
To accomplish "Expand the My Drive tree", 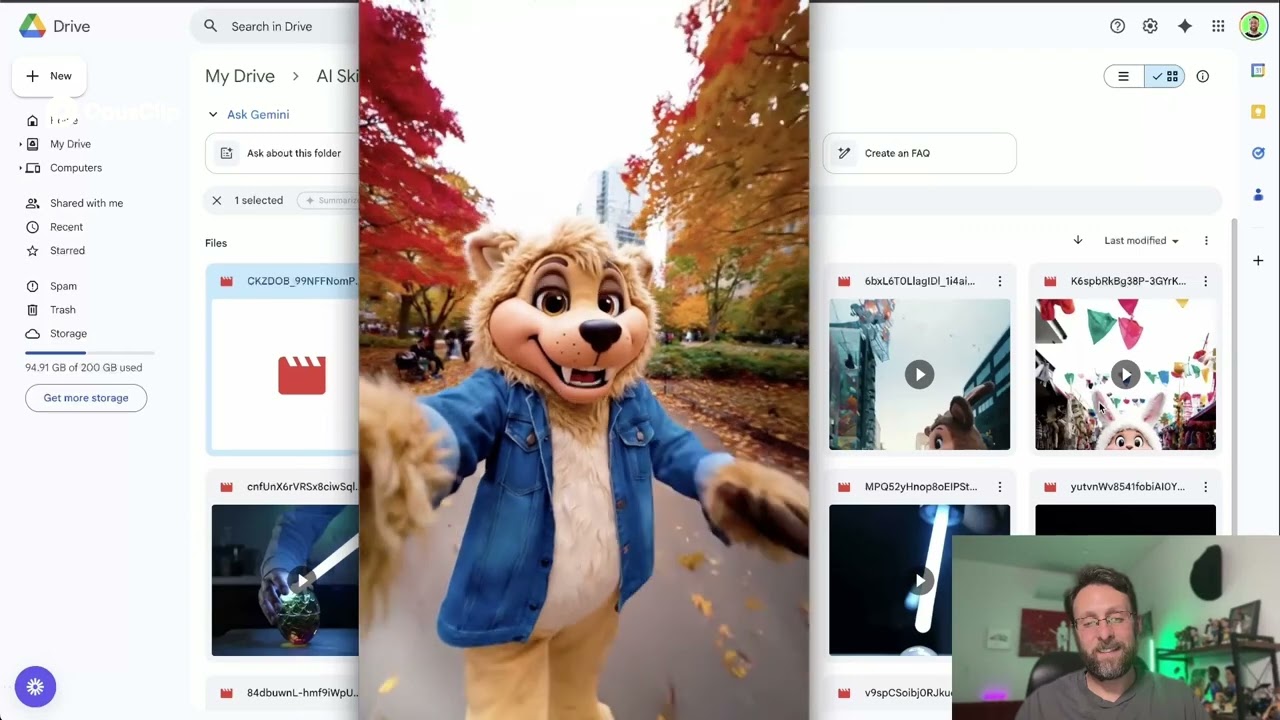I will 20,144.
